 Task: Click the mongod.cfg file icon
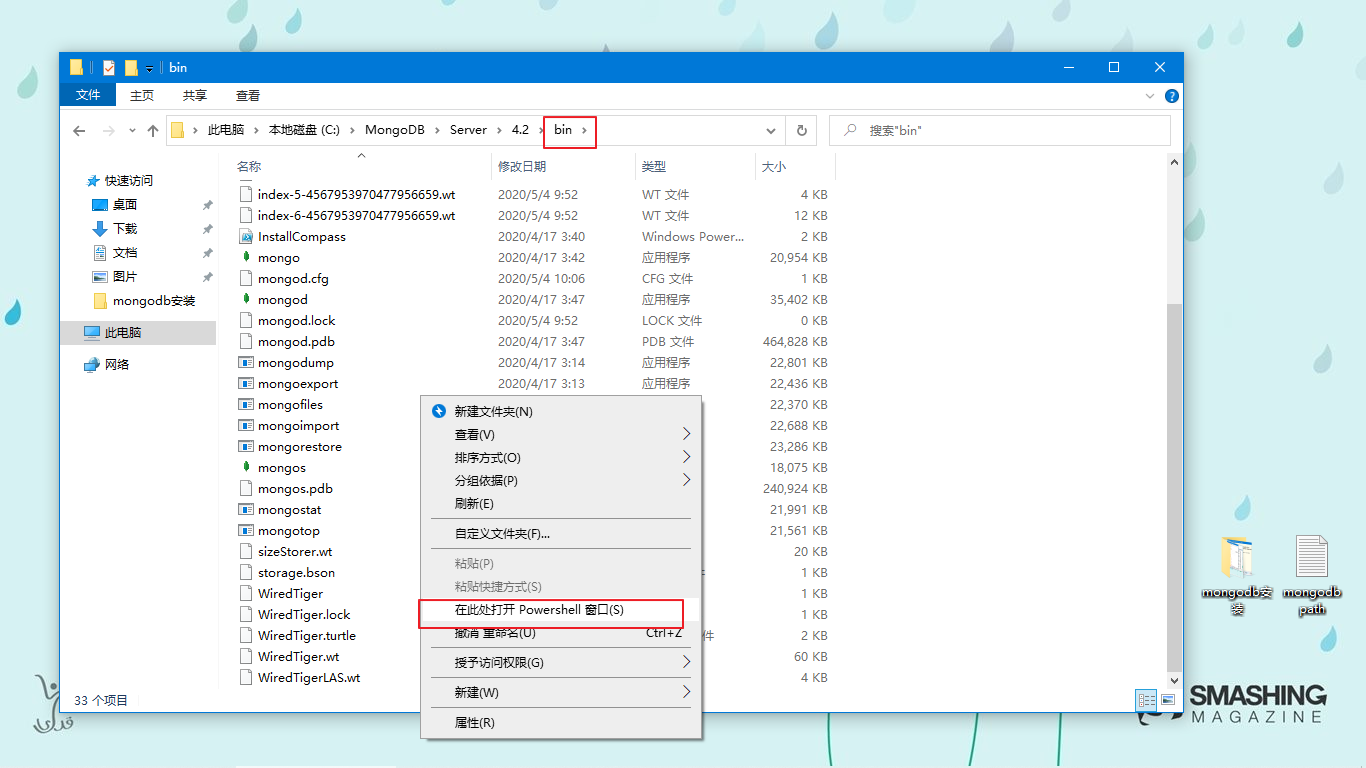coord(247,278)
